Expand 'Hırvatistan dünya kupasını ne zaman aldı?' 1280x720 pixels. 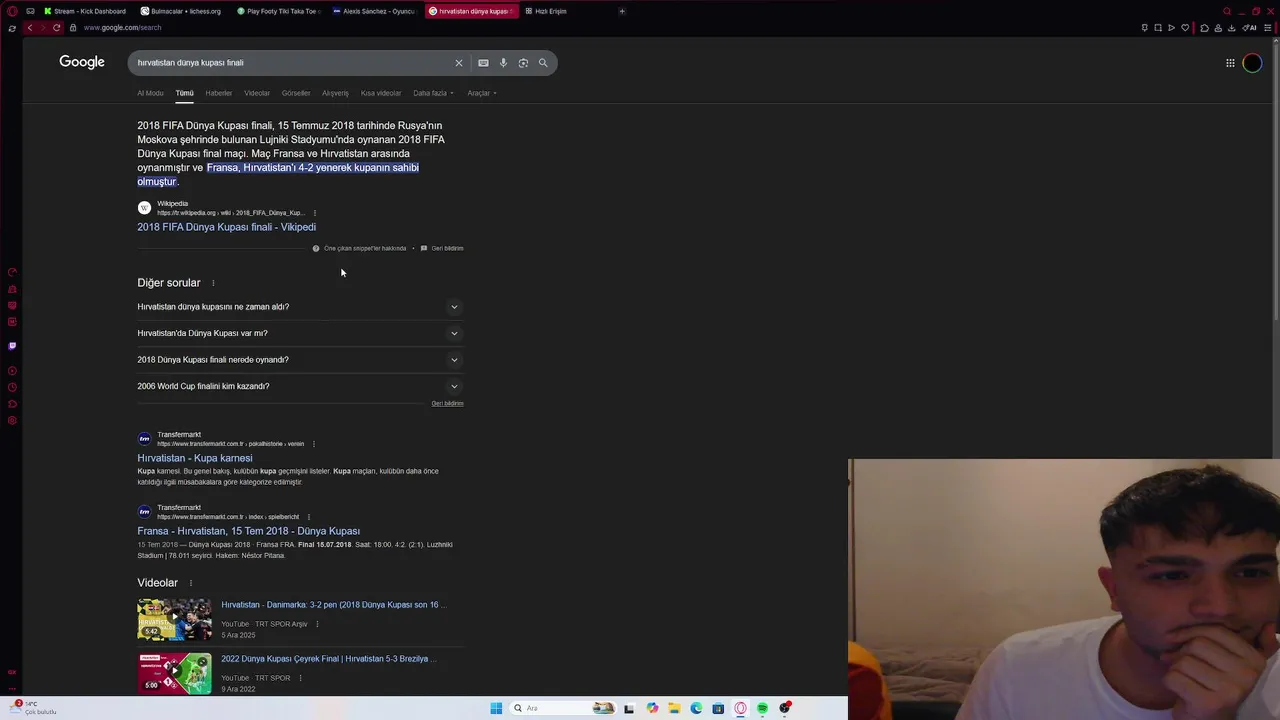[300, 307]
